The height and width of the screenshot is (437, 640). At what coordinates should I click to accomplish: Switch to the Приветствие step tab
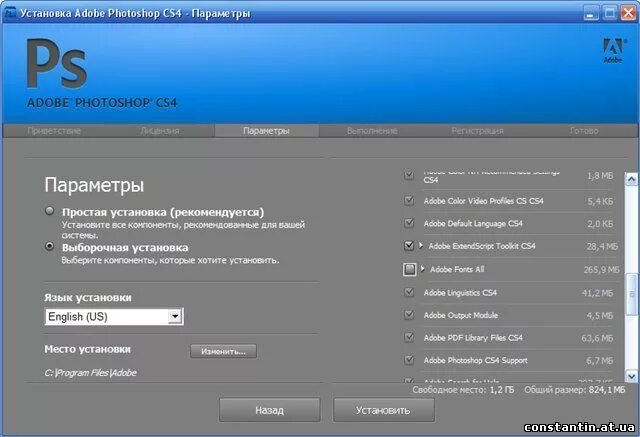[54, 131]
